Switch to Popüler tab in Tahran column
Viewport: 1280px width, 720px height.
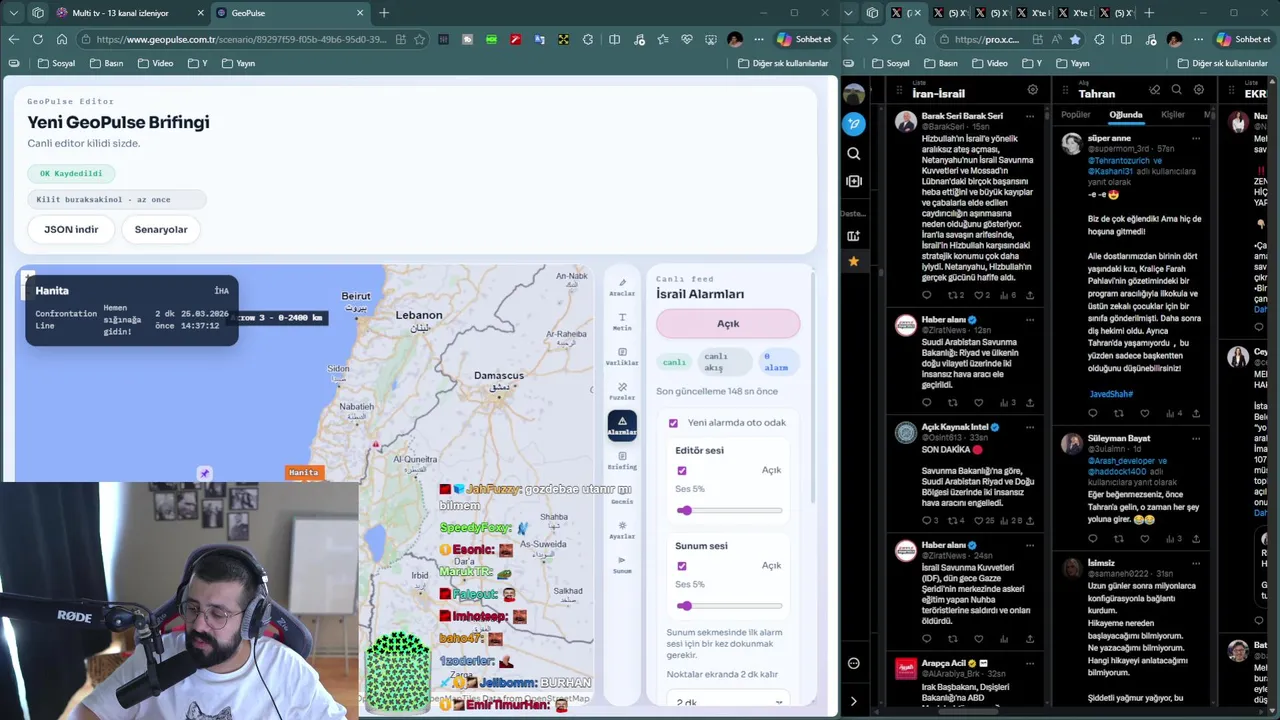click(x=1075, y=115)
